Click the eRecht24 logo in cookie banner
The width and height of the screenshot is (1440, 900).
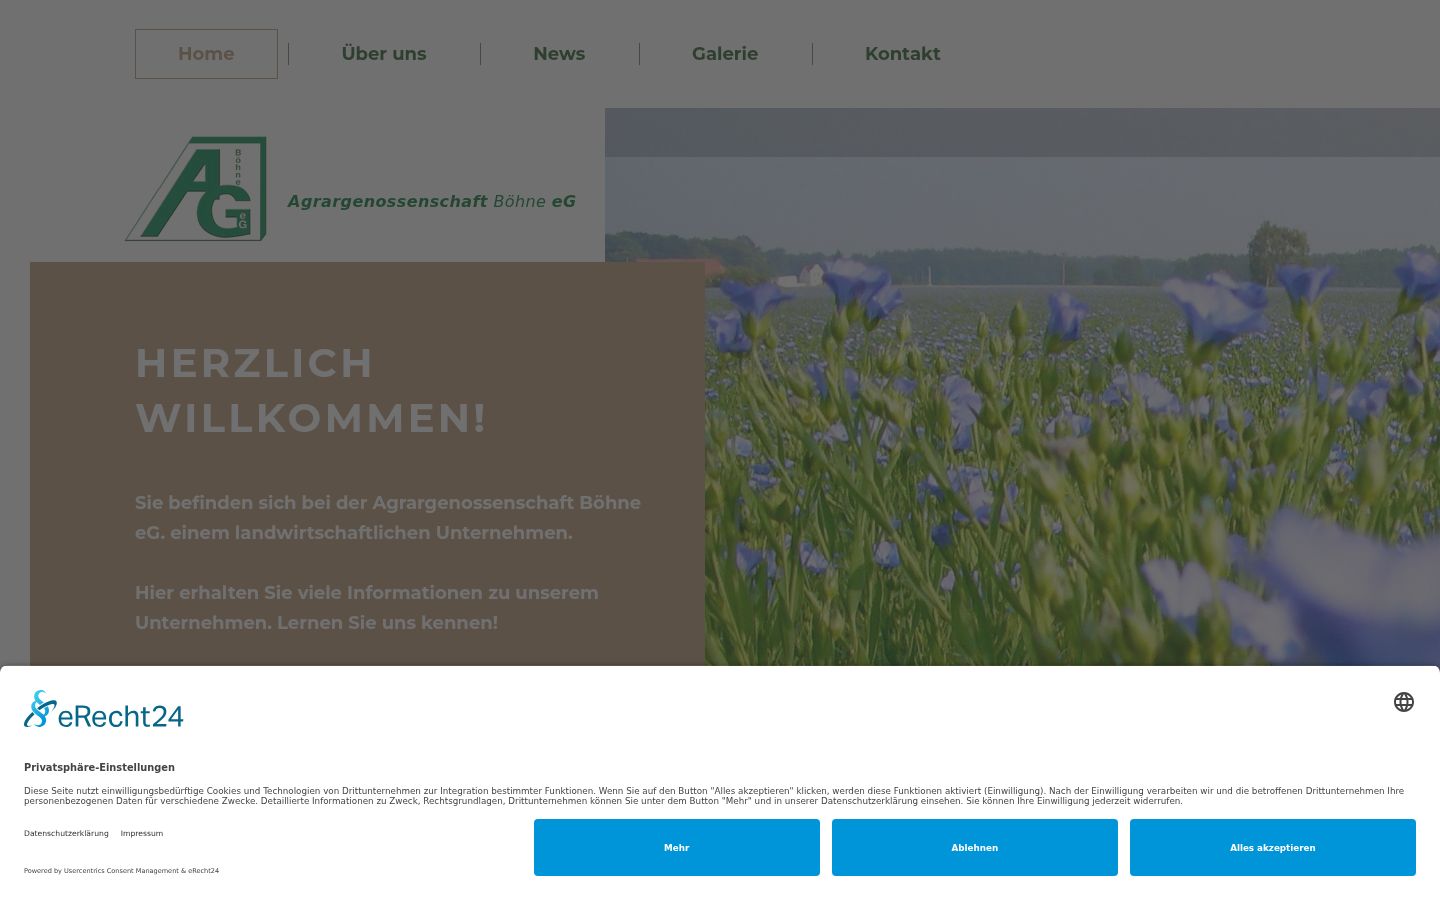(x=104, y=710)
